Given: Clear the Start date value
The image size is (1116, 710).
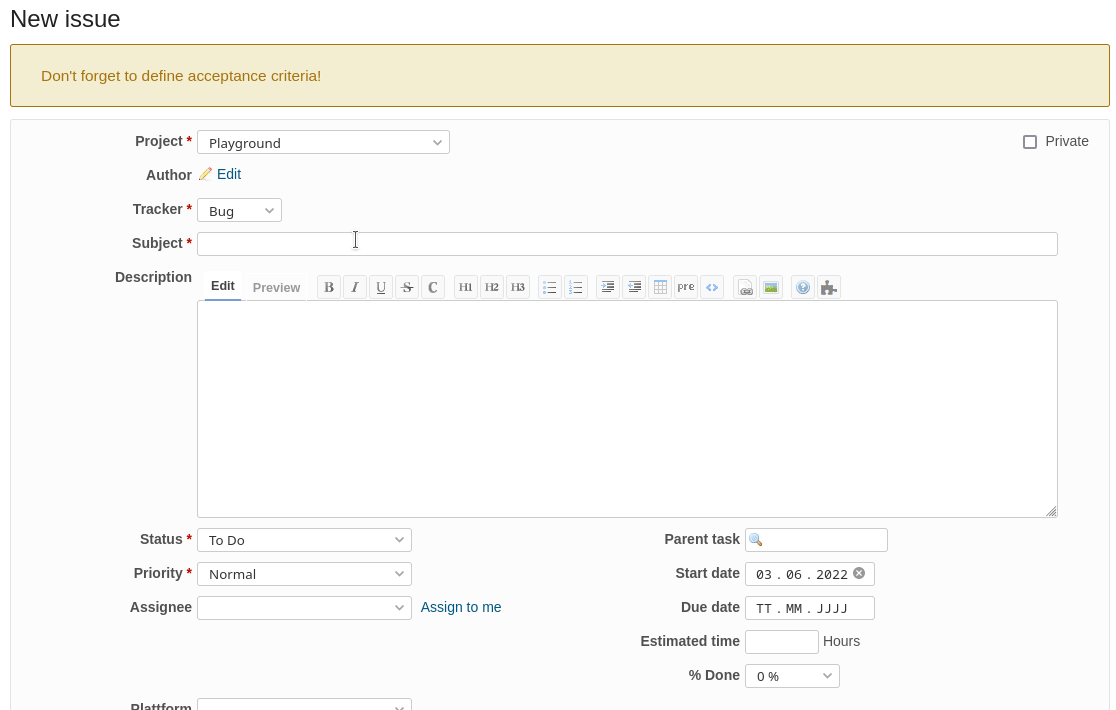Looking at the screenshot, I should pos(859,574).
